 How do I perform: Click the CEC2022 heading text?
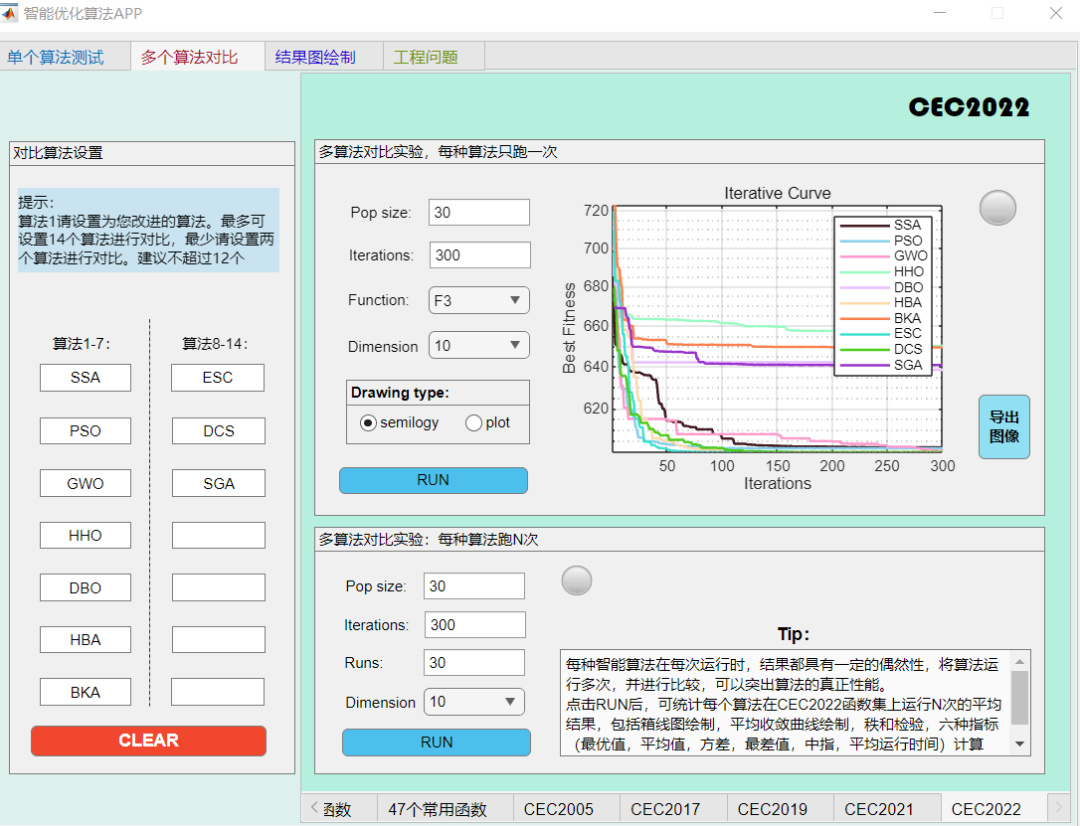(968, 107)
